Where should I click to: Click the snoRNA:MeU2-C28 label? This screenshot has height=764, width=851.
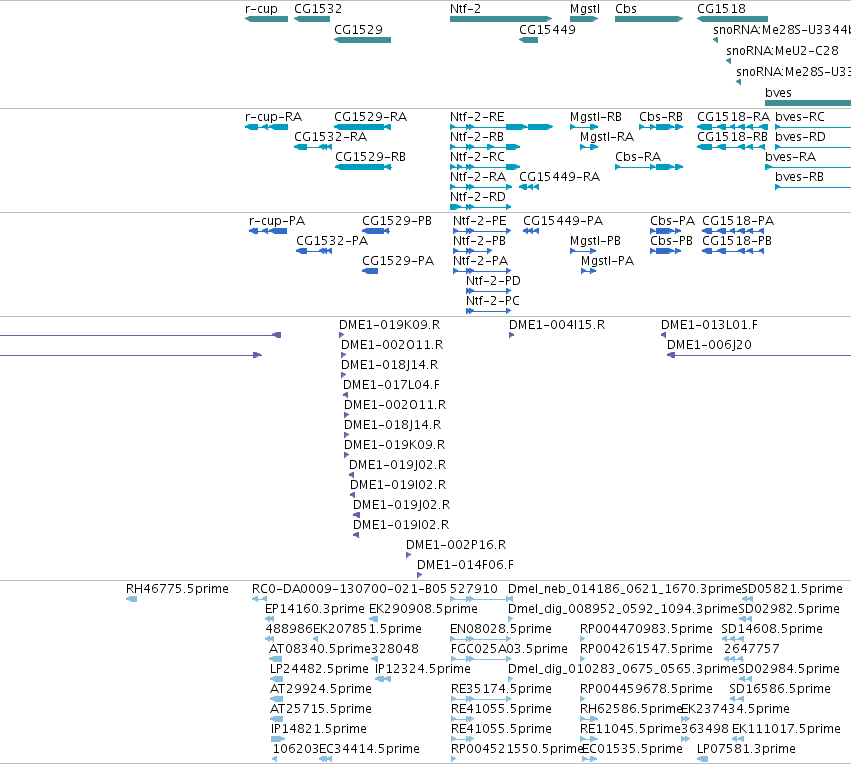point(782,50)
